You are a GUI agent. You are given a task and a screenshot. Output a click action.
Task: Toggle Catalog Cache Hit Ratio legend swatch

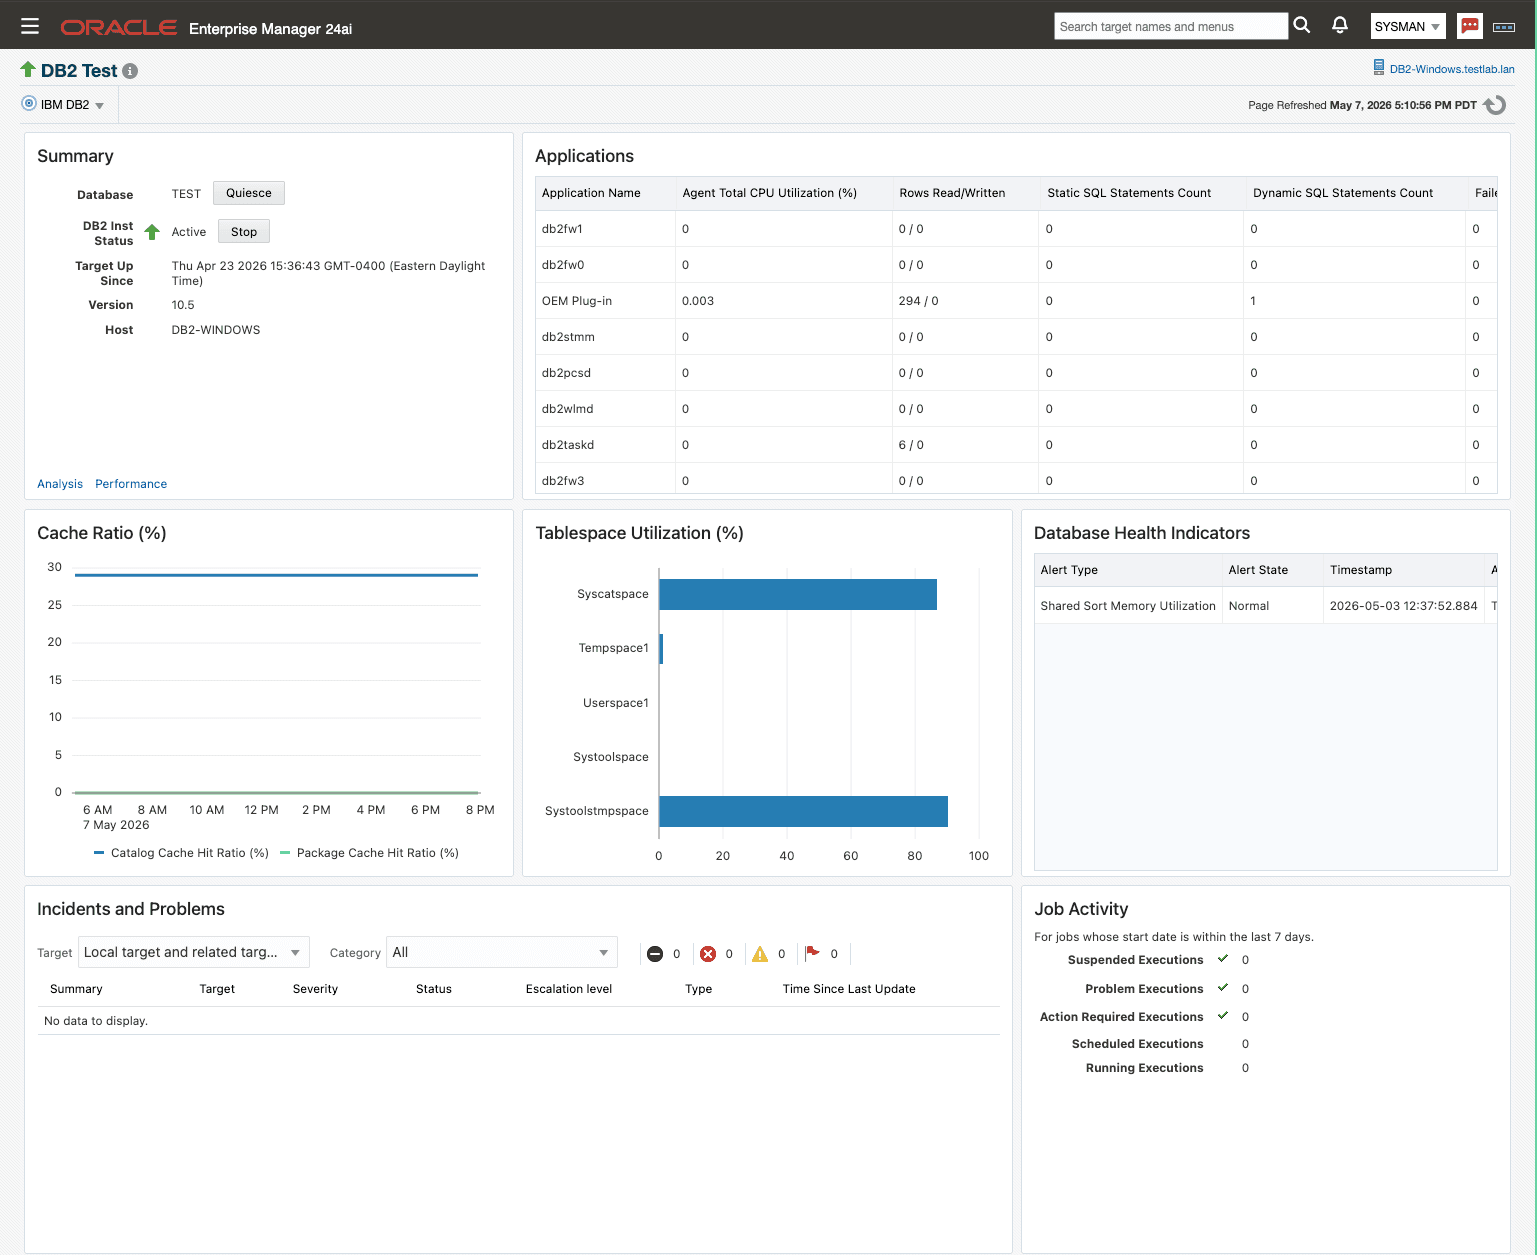(99, 853)
